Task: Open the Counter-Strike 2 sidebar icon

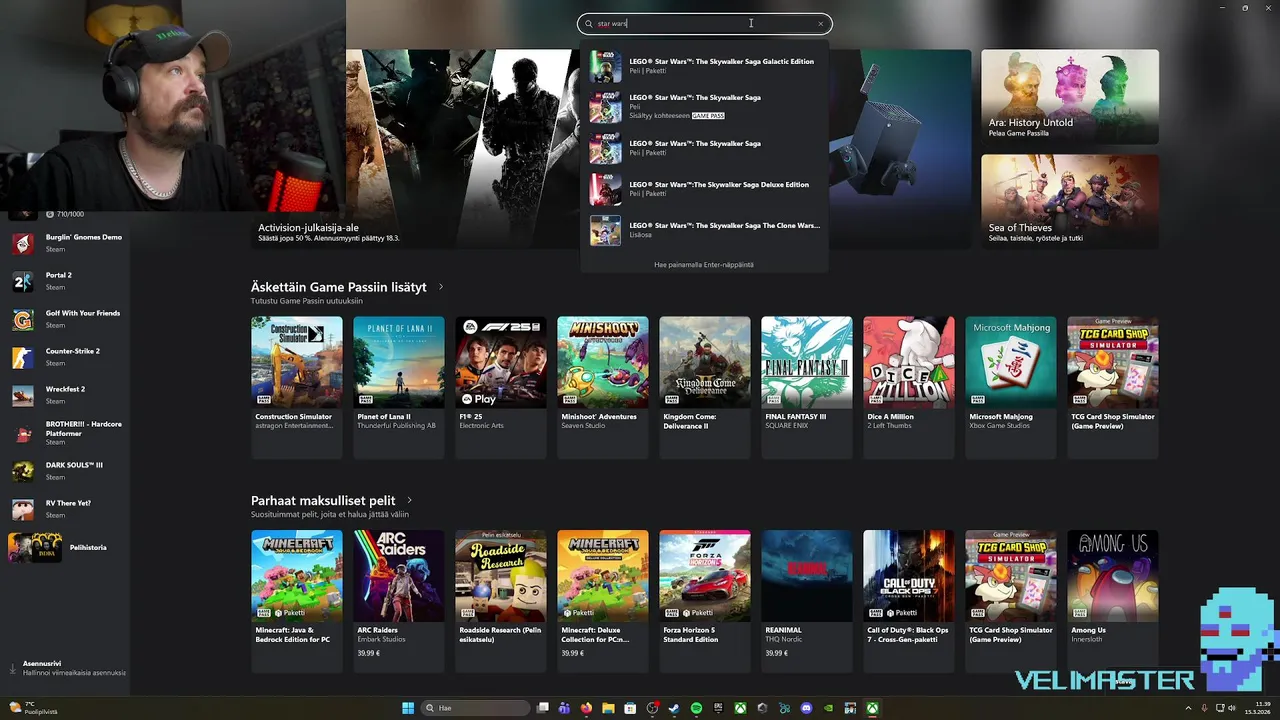Action: (23, 357)
